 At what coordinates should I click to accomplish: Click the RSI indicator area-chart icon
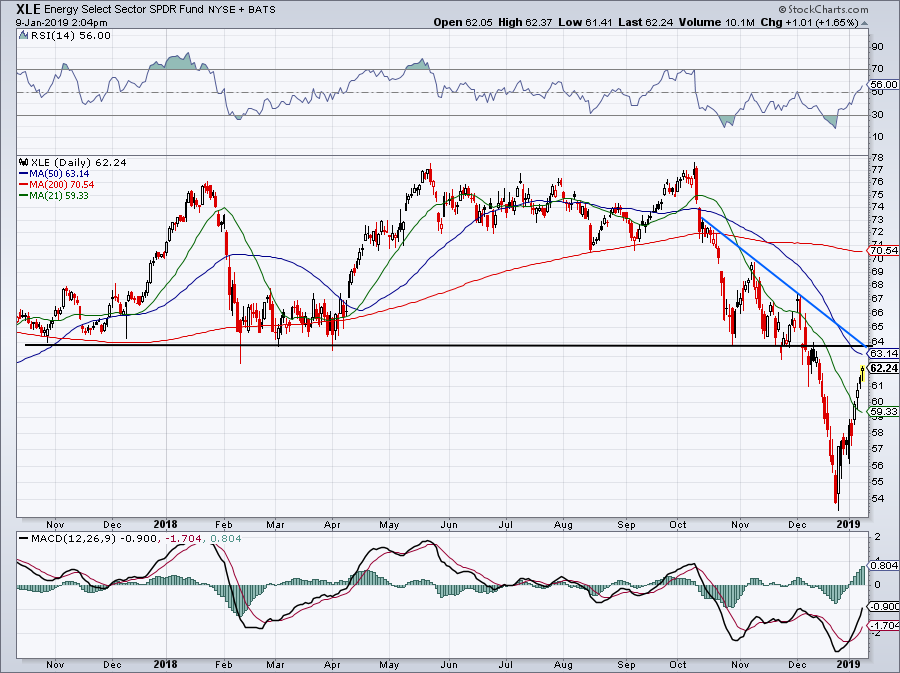23,35
